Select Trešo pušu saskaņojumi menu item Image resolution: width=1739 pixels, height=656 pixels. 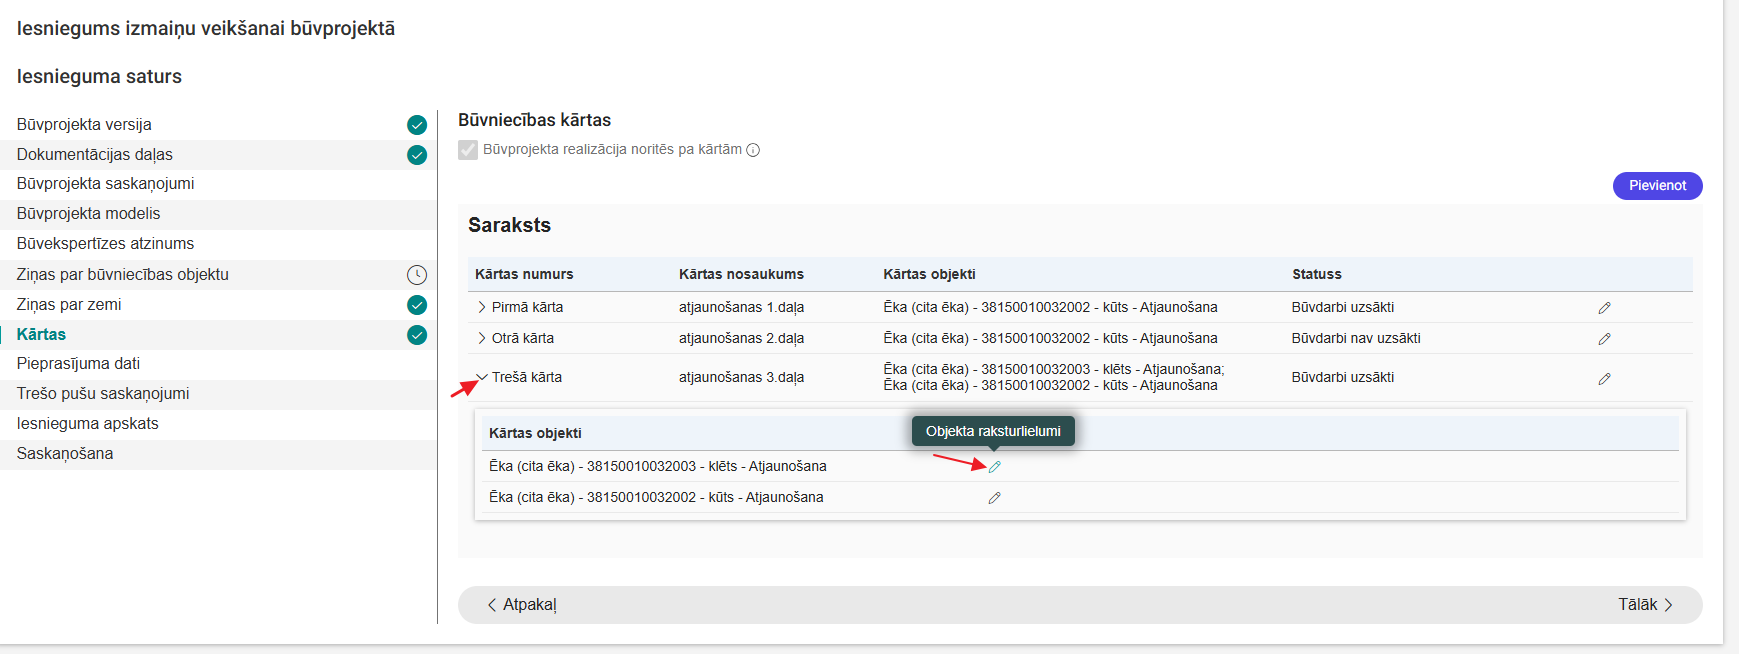103,394
